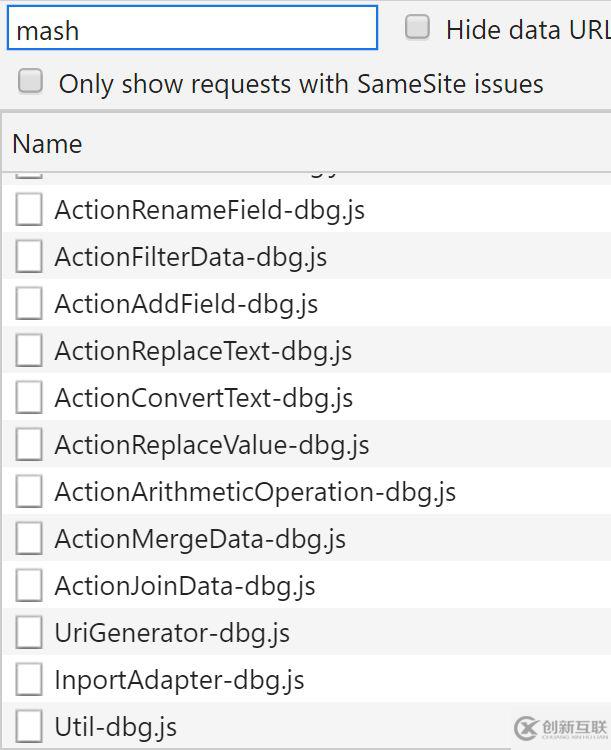Open the ActionArithmeticOperation-dbg.js request
Screen dimensions: 611x750
coord(254,492)
